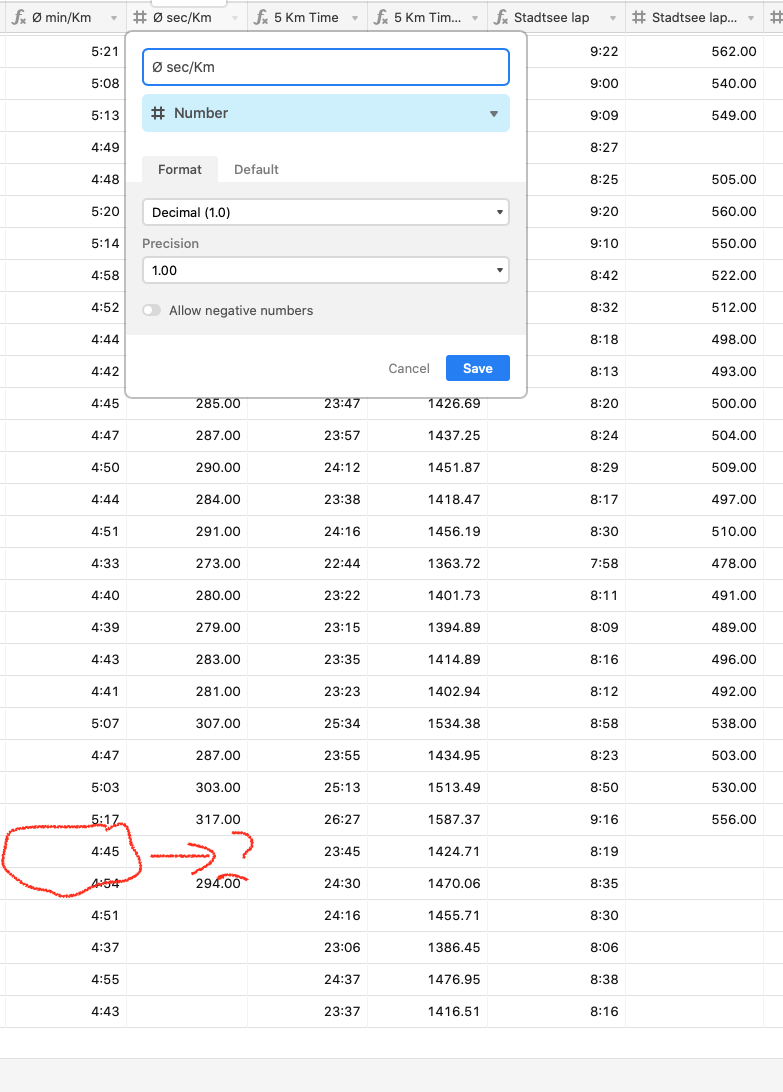Select cell with value 505.00

(695, 179)
